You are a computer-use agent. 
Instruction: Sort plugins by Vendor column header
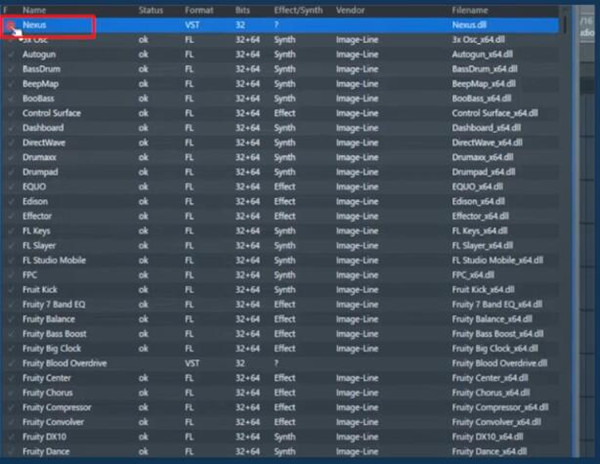[x=351, y=9]
